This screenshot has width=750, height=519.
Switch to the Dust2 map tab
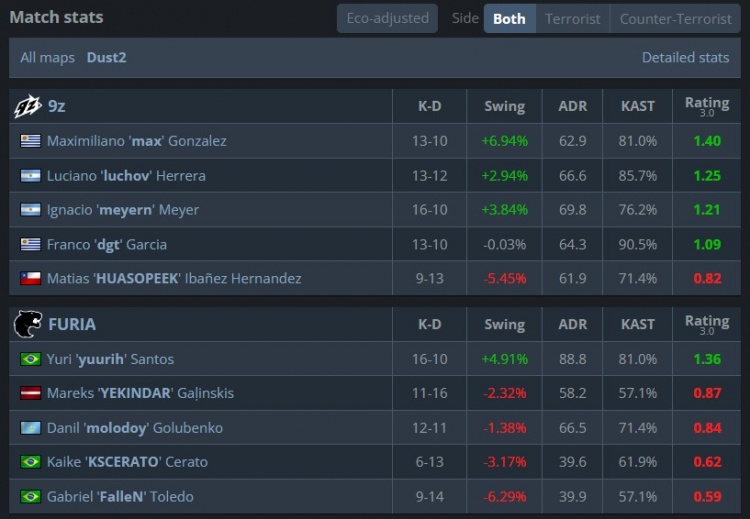(107, 58)
